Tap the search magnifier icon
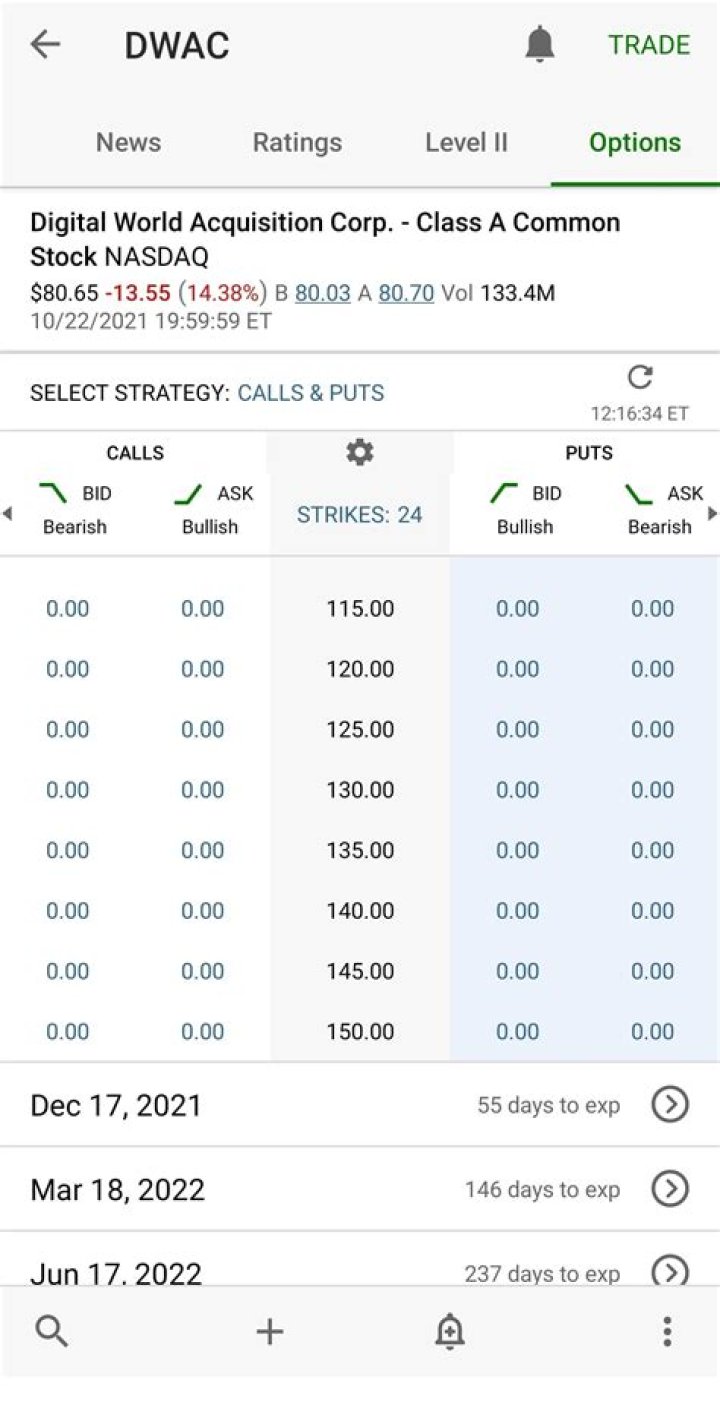Viewport: 720px width, 1402px height. (x=51, y=1331)
